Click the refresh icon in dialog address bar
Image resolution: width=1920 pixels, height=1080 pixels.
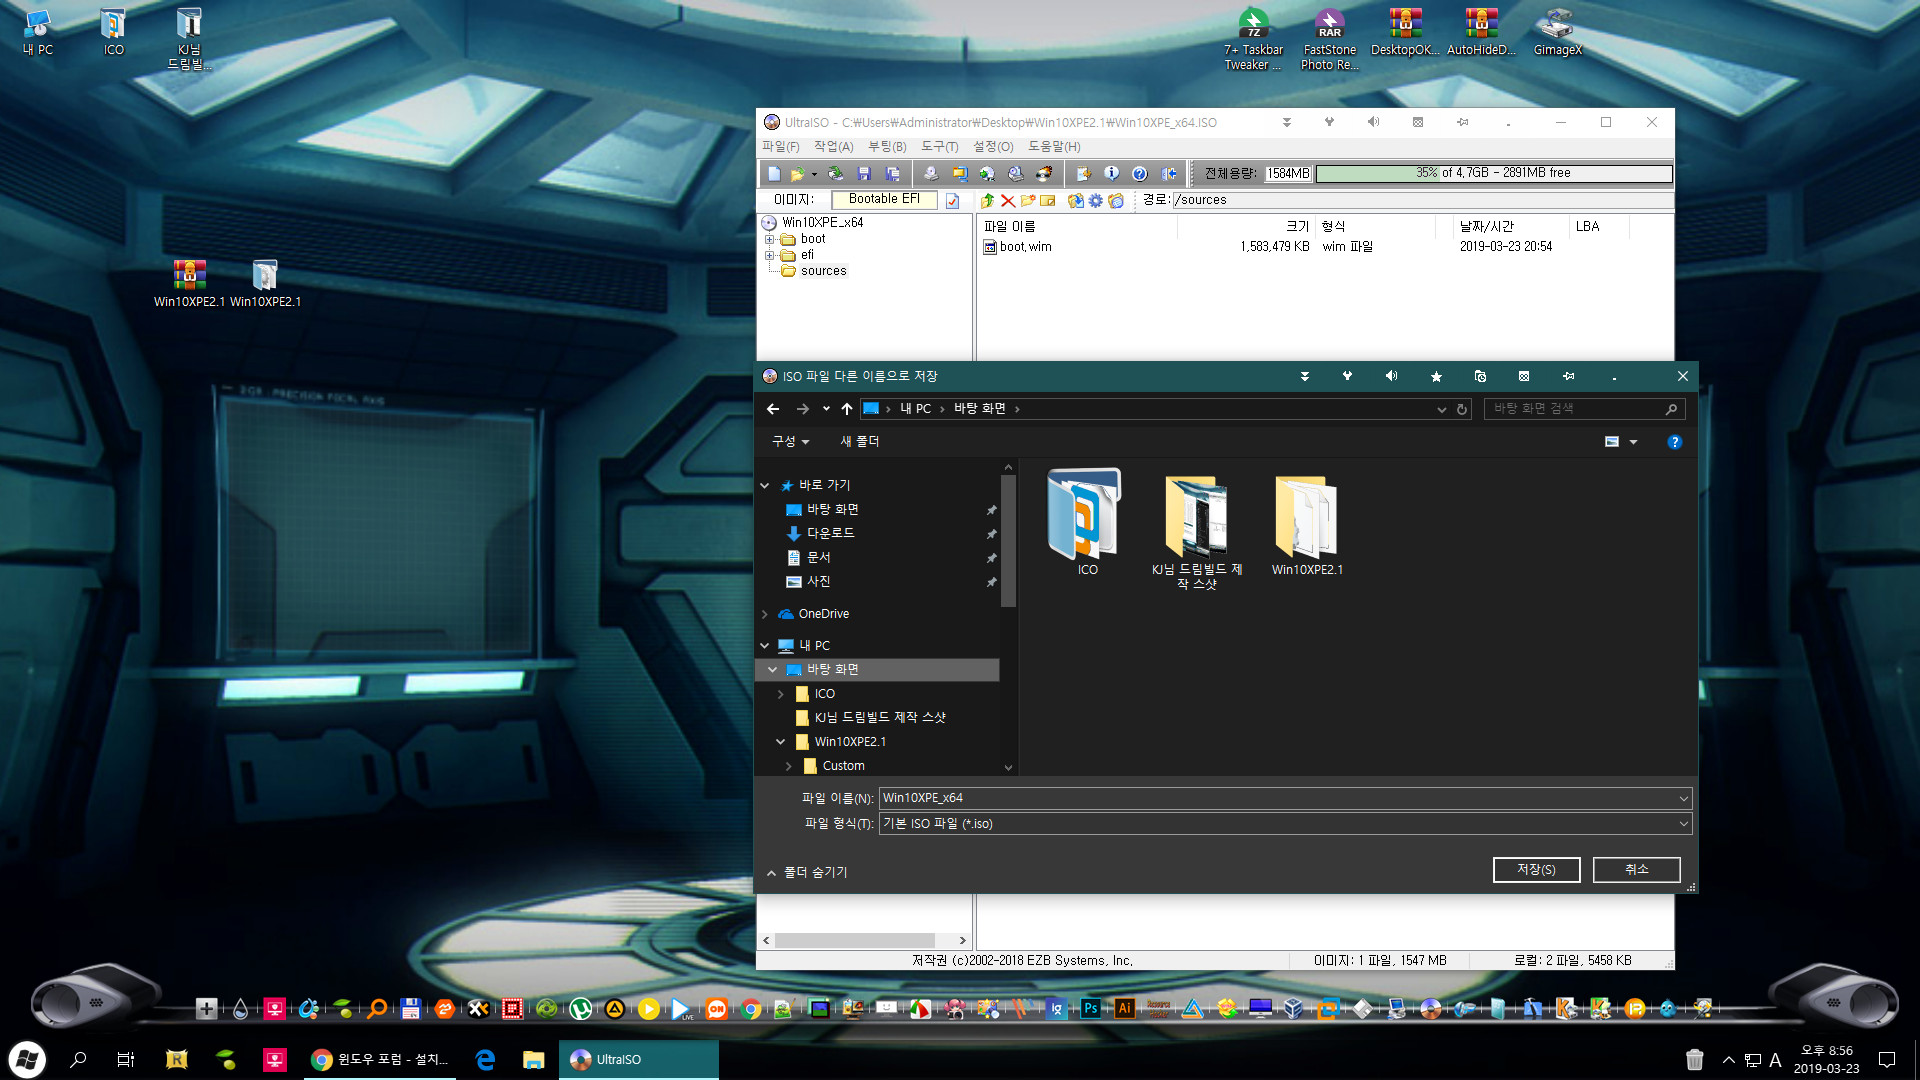click(1462, 409)
